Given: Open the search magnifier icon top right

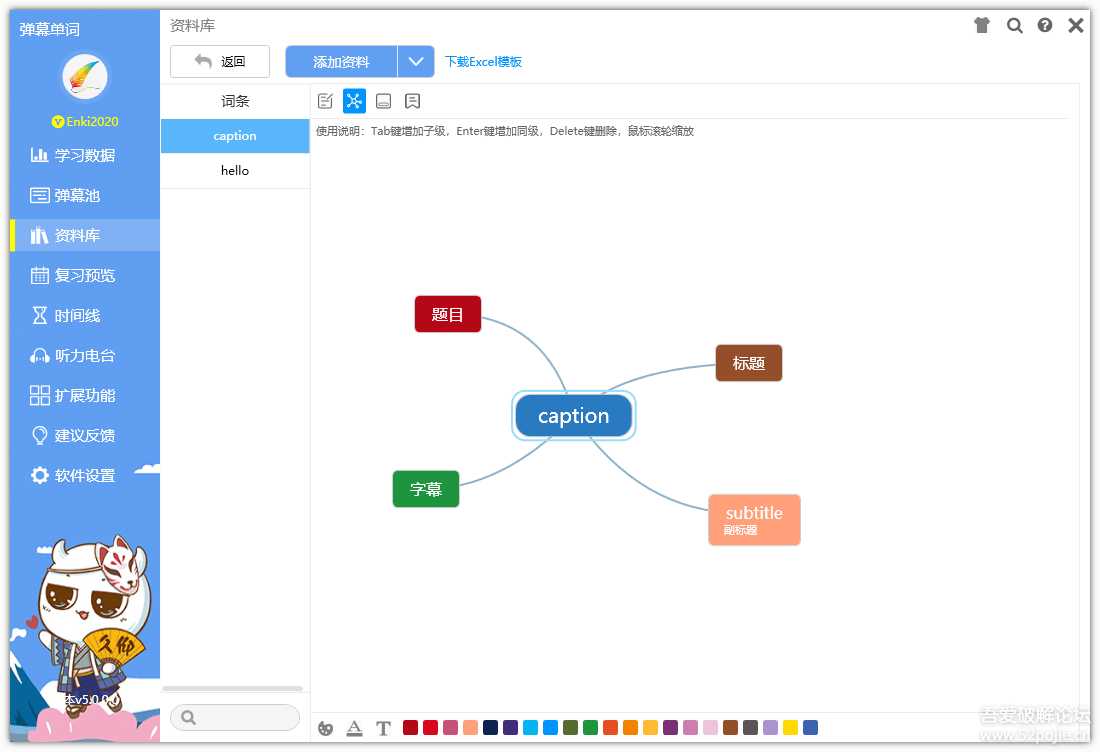Looking at the screenshot, I should click(1014, 26).
